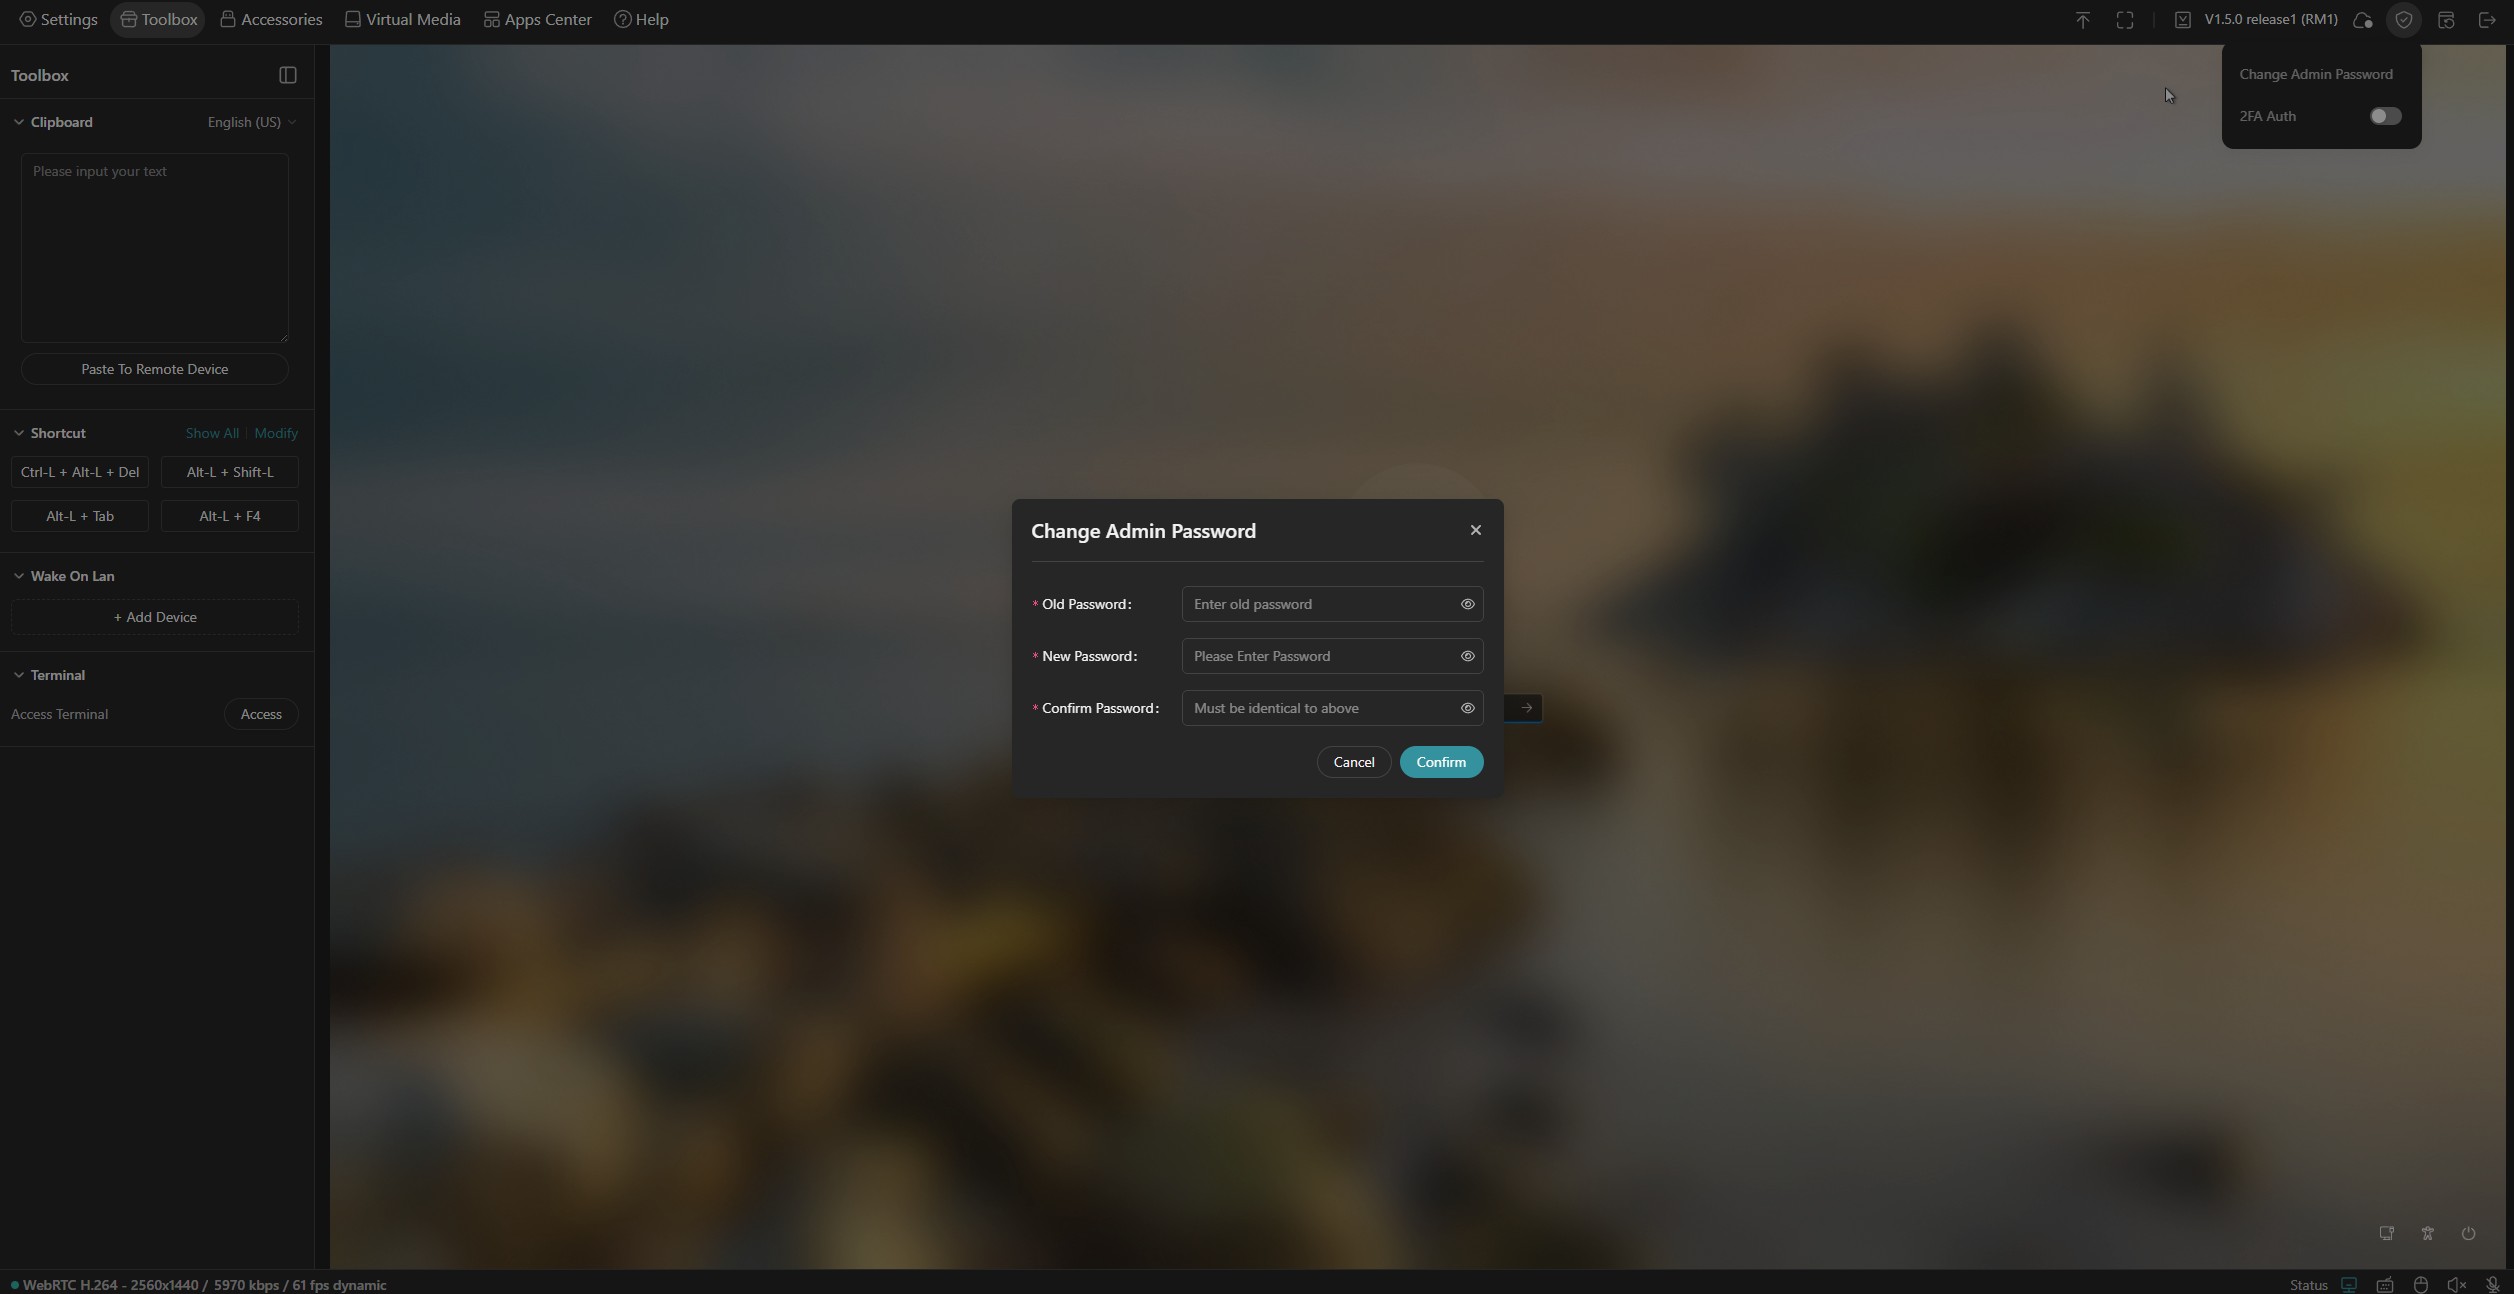Click the fullscreen icon in top bar
The width and height of the screenshot is (2514, 1294).
[2125, 20]
